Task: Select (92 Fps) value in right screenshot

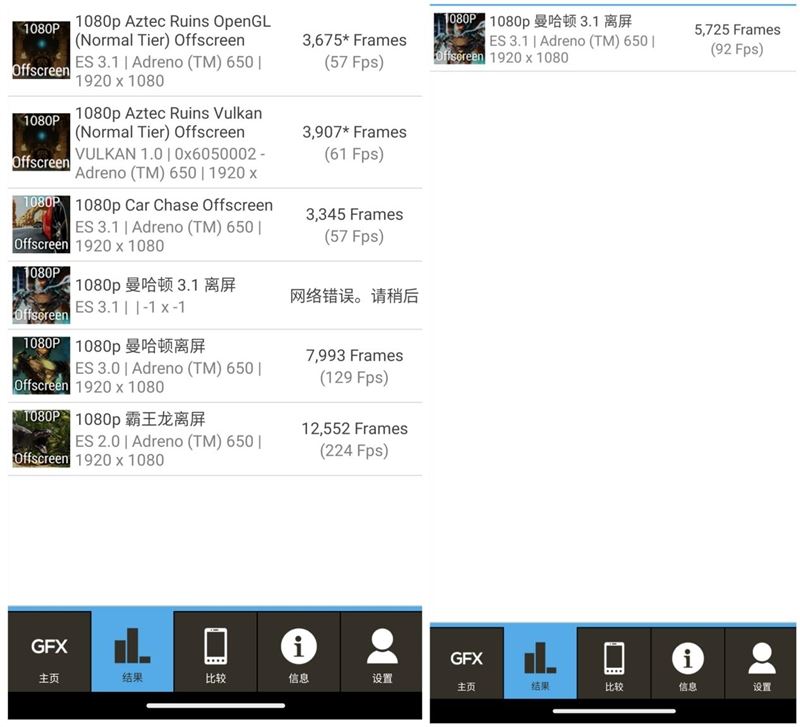Action: [x=737, y=49]
